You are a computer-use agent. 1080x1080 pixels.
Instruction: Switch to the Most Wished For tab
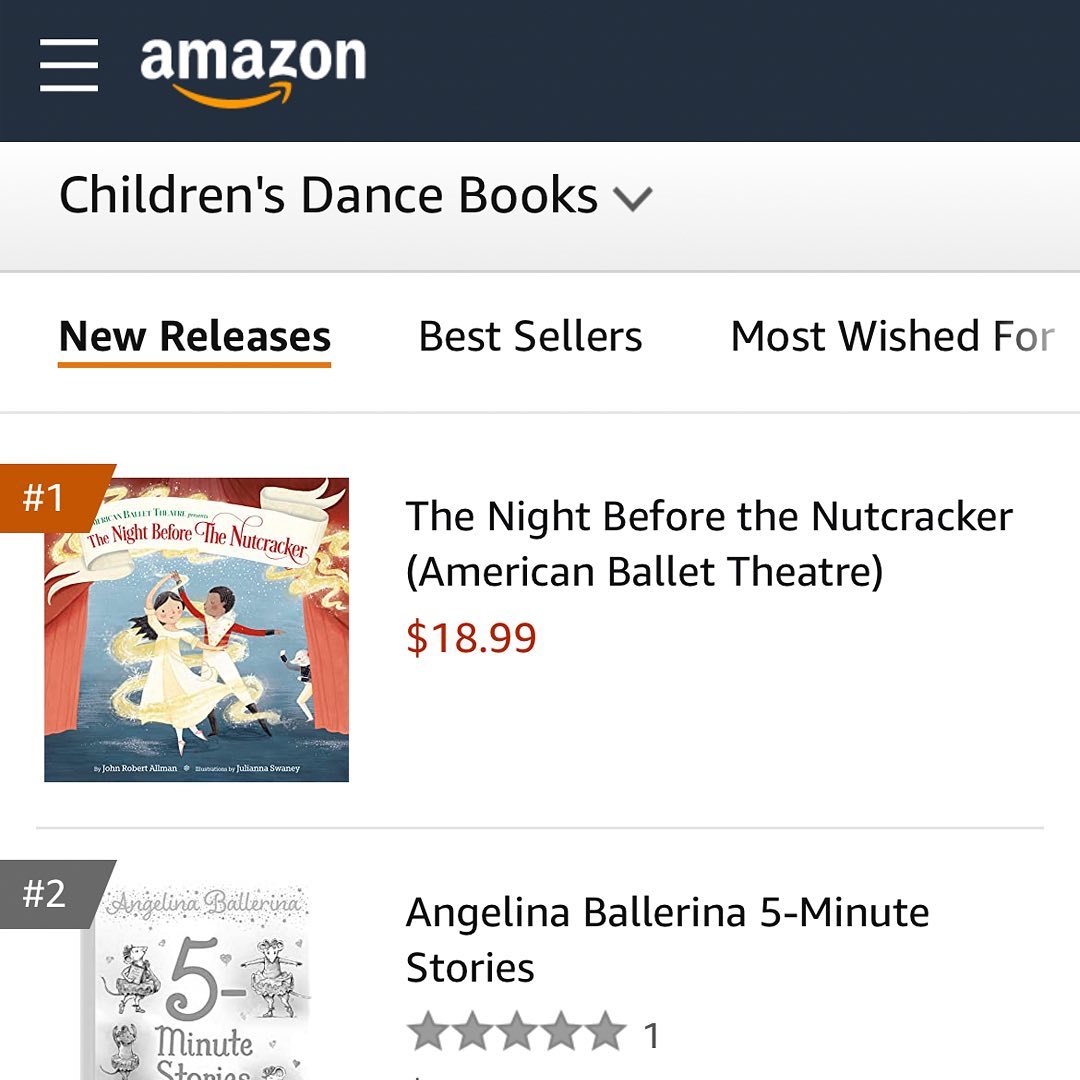point(892,337)
